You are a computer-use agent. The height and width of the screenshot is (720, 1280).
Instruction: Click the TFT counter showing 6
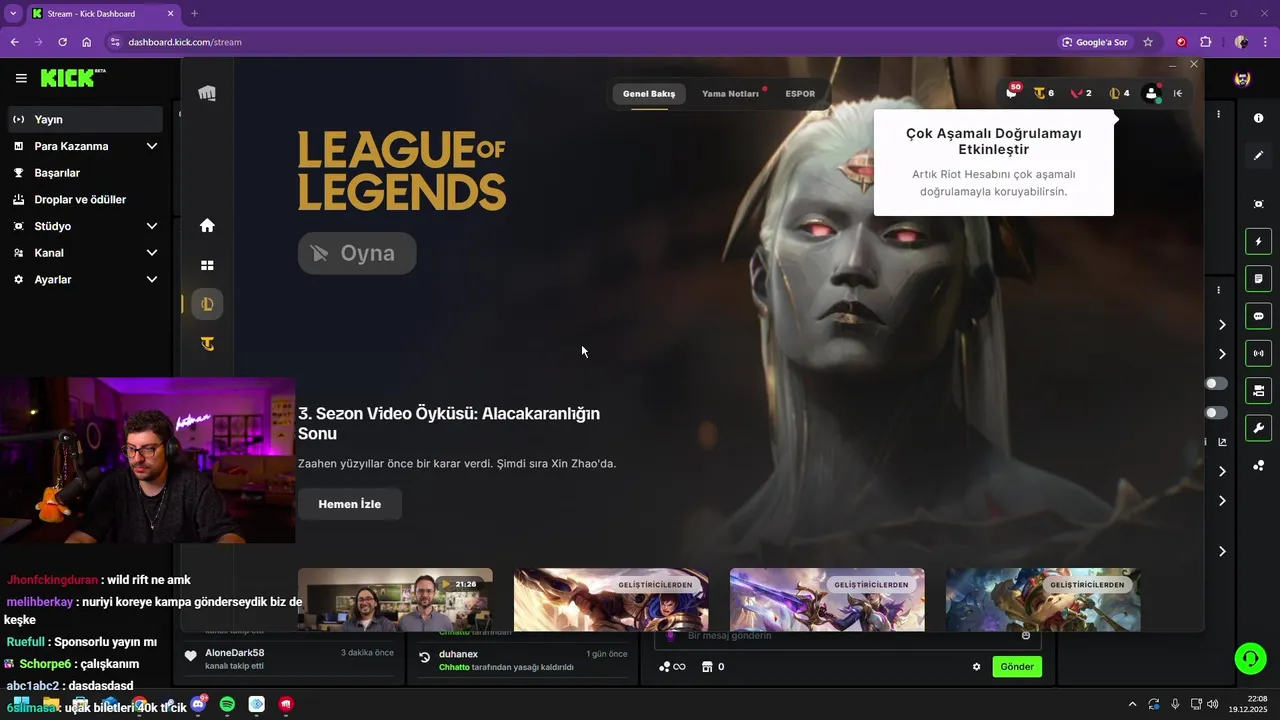coord(1043,93)
